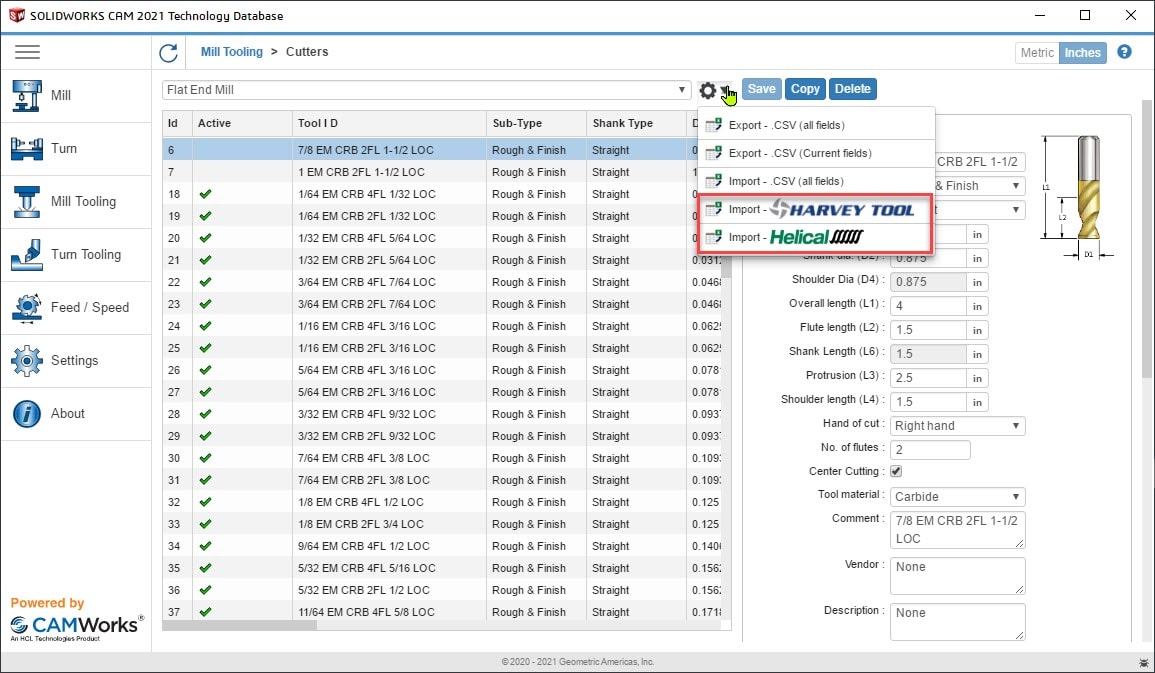The width and height of the screenshot is (1155, 673).
Task: Toggle Active checkmark for tool Id 22
Action: click(206, 282)
